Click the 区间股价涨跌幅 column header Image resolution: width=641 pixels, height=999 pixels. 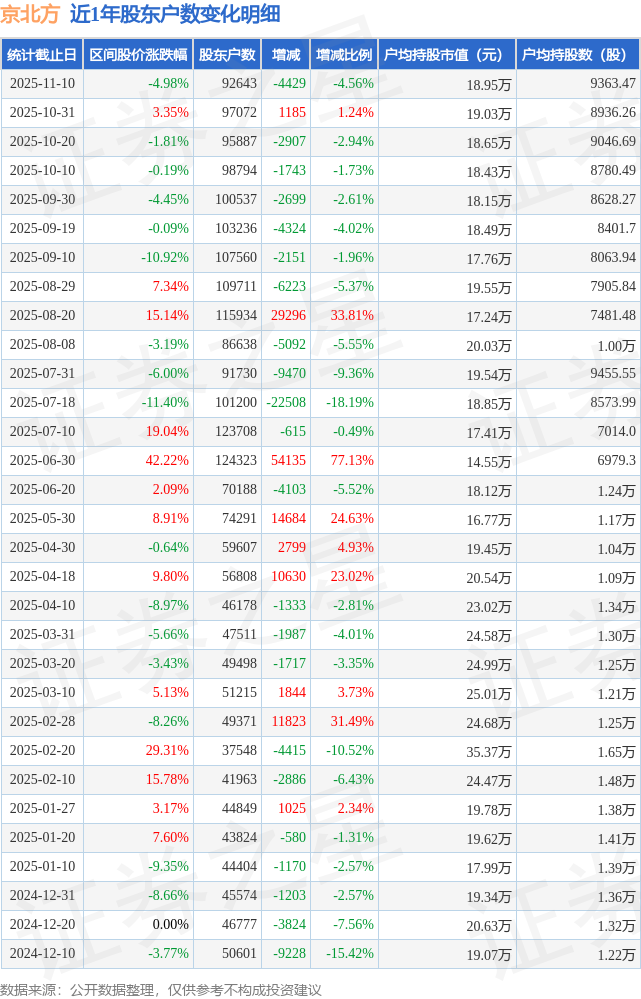click(137, 55)
